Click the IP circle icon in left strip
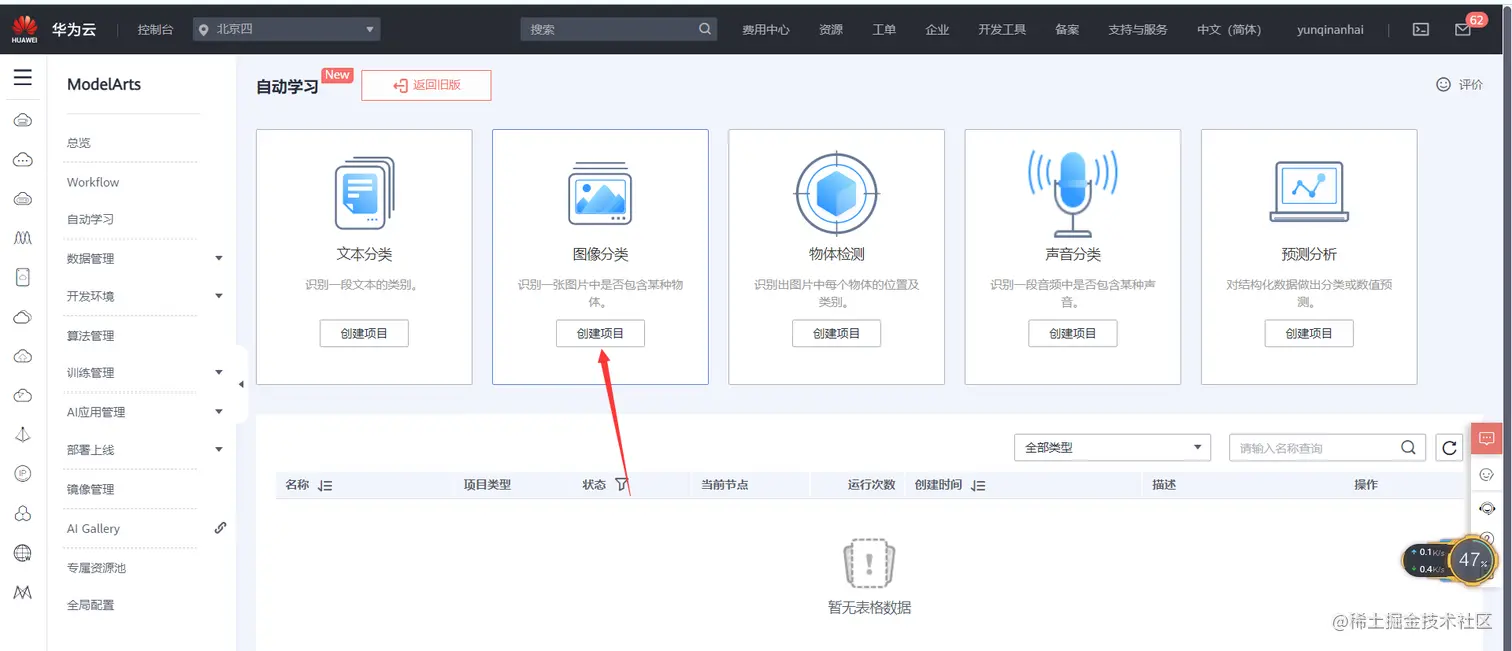The width and height of the screenshot is (1512, 651). (22, 474)
